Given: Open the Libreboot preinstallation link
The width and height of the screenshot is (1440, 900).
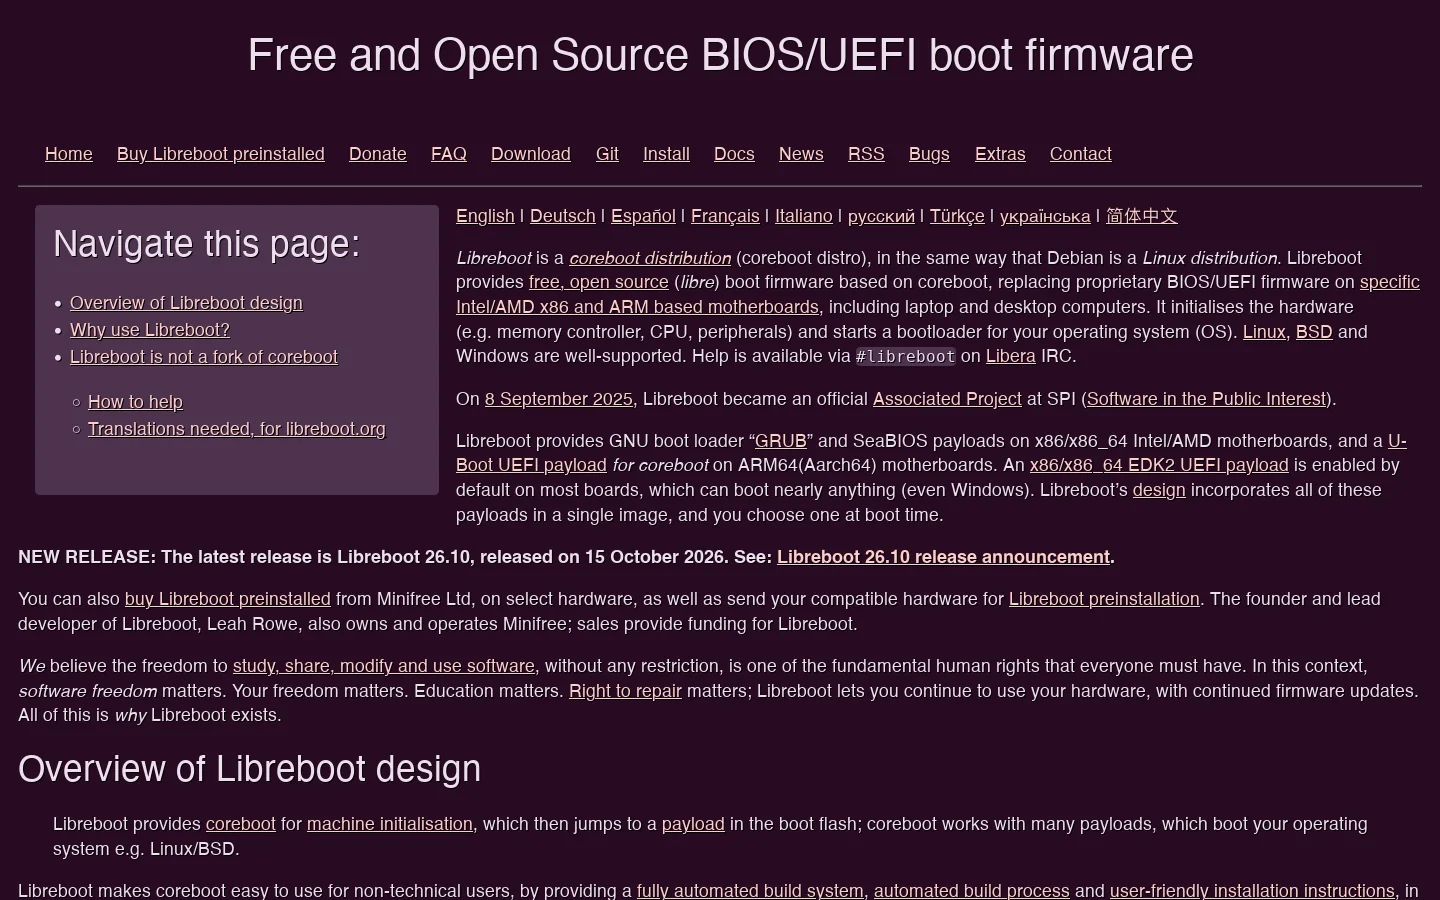Looking at the screenshot, I should click(x=1104, y=599).
